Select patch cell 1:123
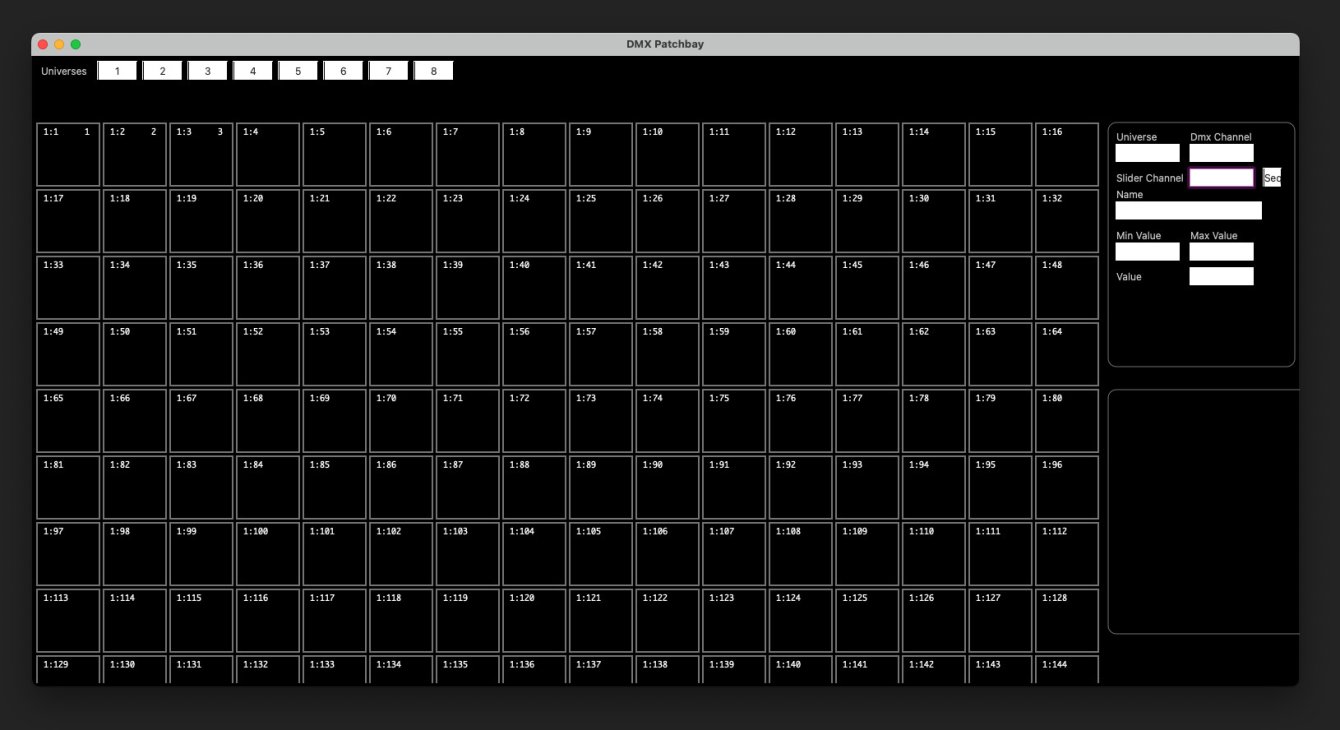1340x730 pixels. pyautogui.click(x=734, y=621)
